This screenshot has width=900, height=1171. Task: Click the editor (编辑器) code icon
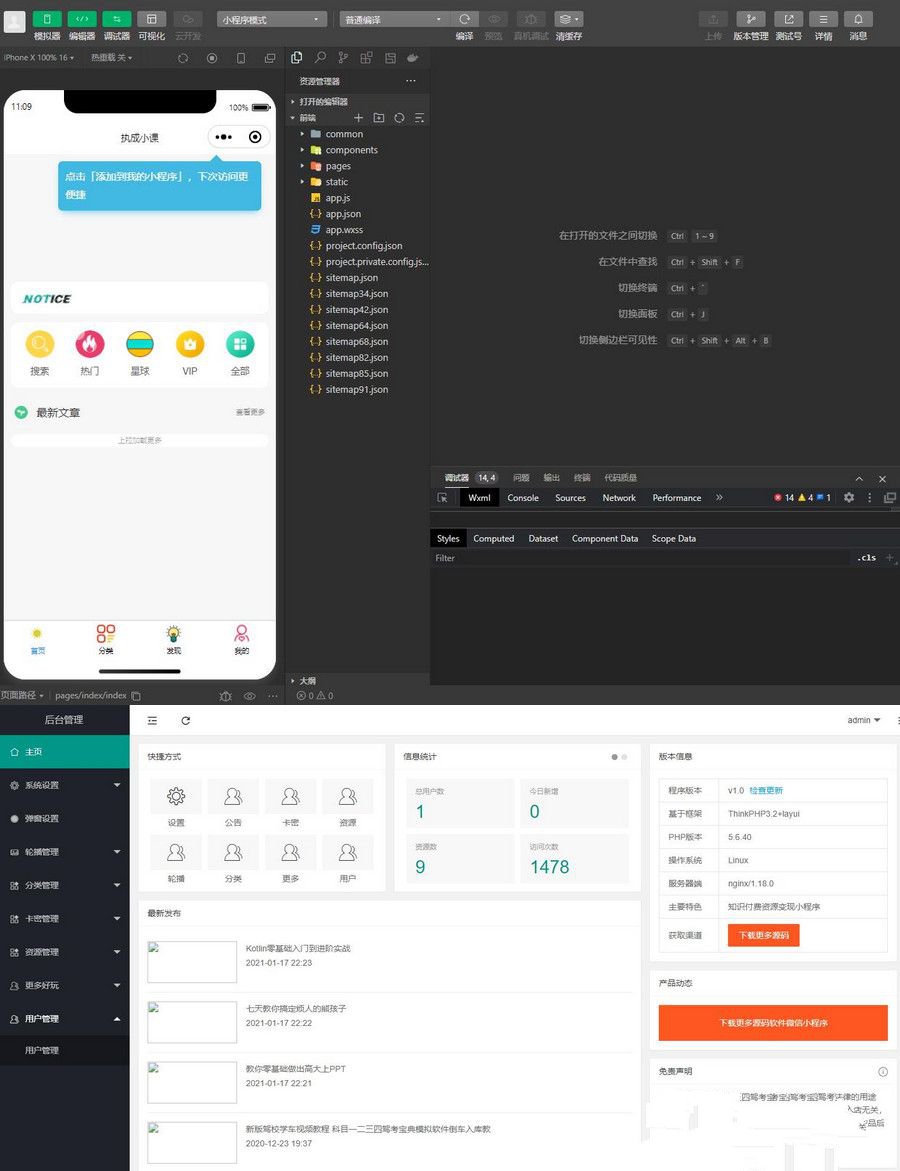click(x=82, y=19)
